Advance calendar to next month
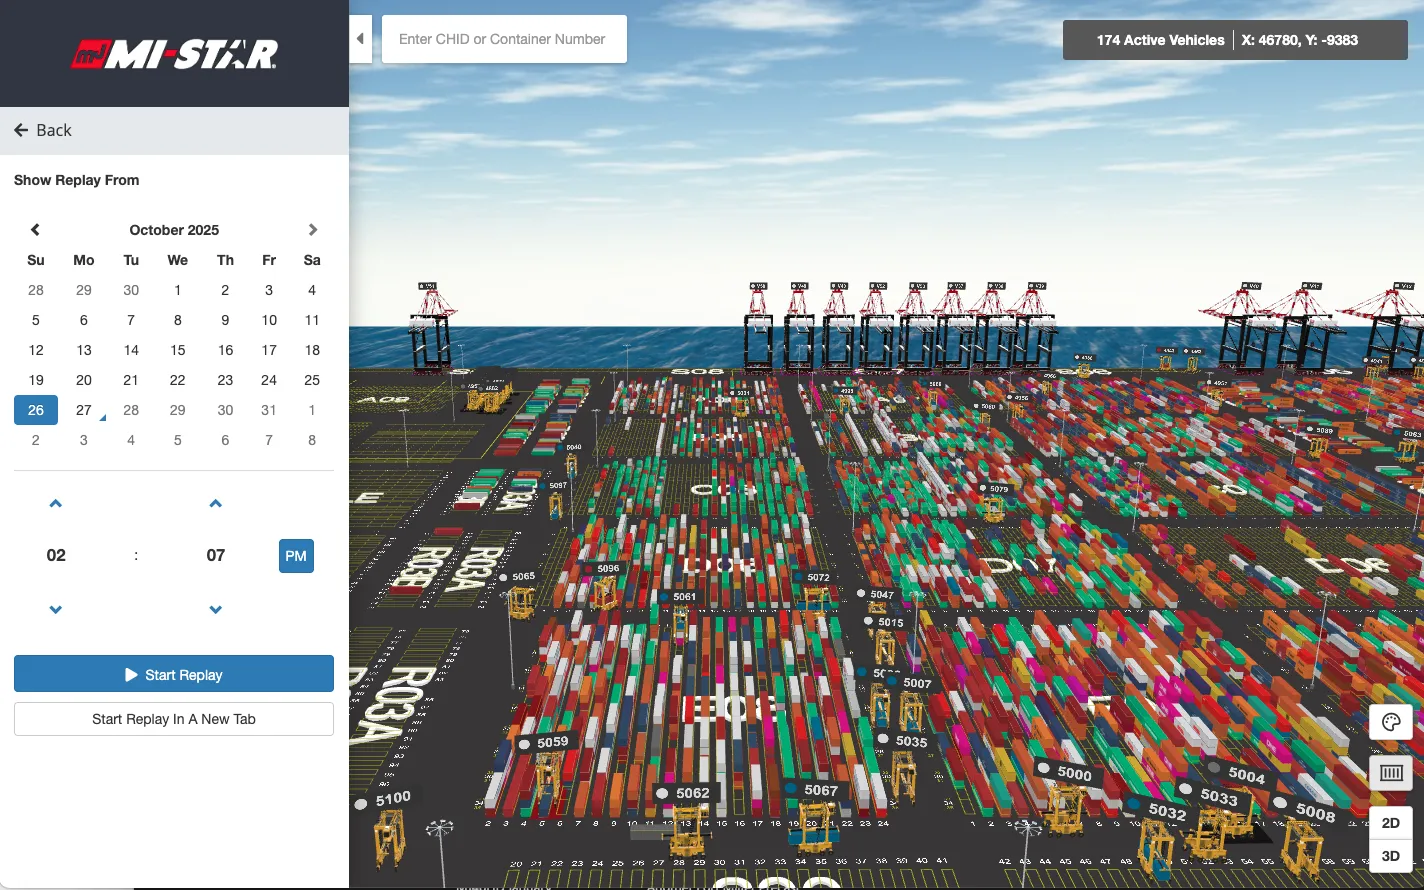 (x=312, y=230)
